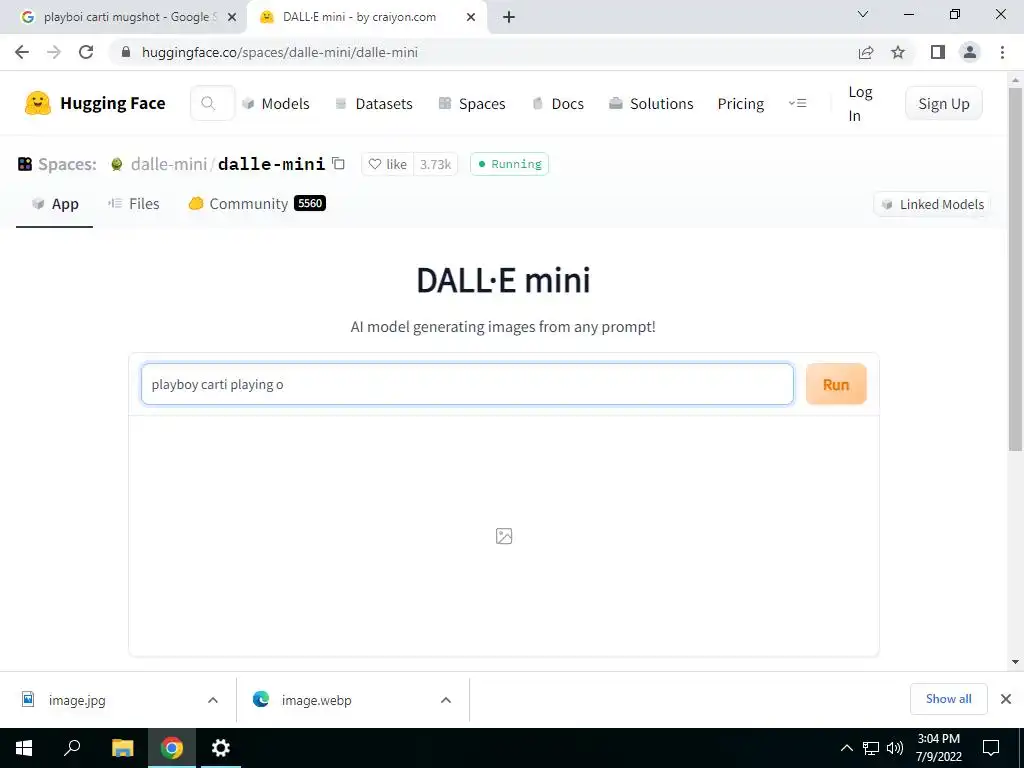Click the prompt text field

(467, 384)
